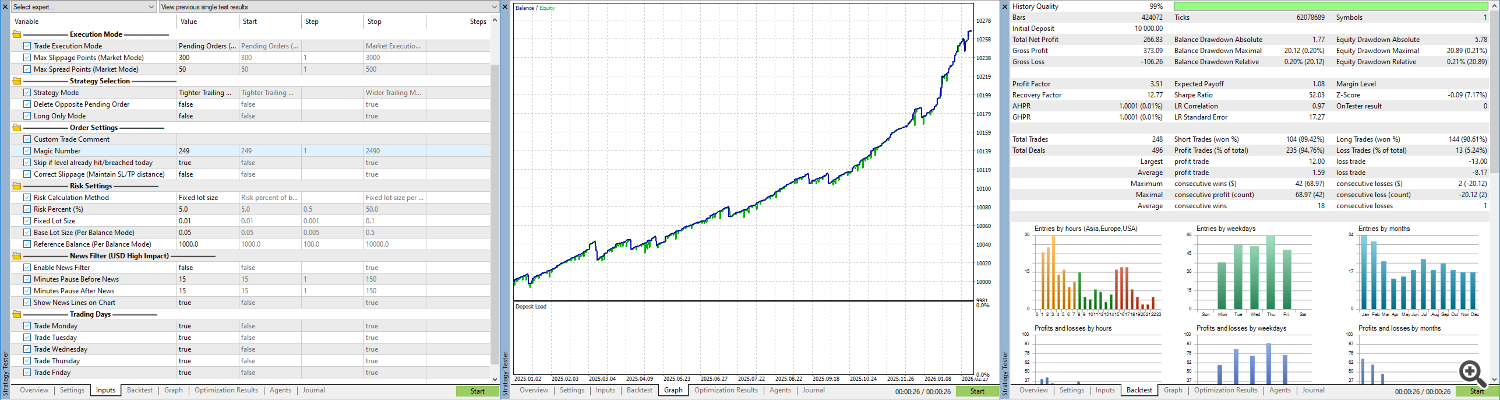Open Journal tab in the Inputs panel

click(313, 390)
